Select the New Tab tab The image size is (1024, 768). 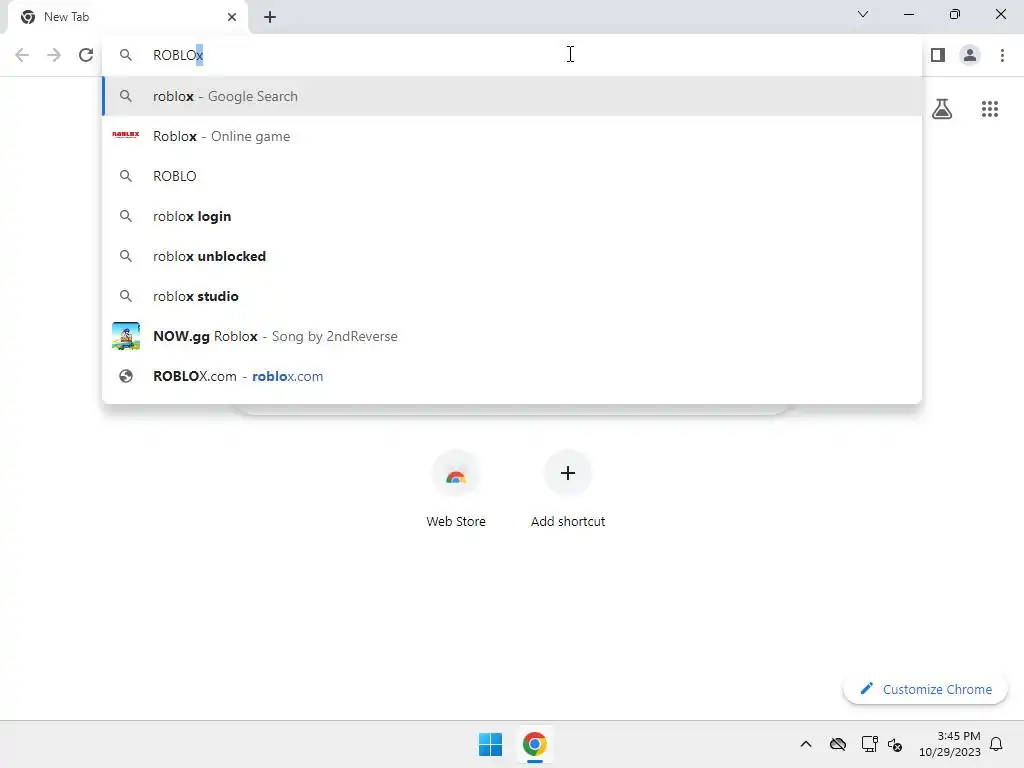tap(128, 17)
